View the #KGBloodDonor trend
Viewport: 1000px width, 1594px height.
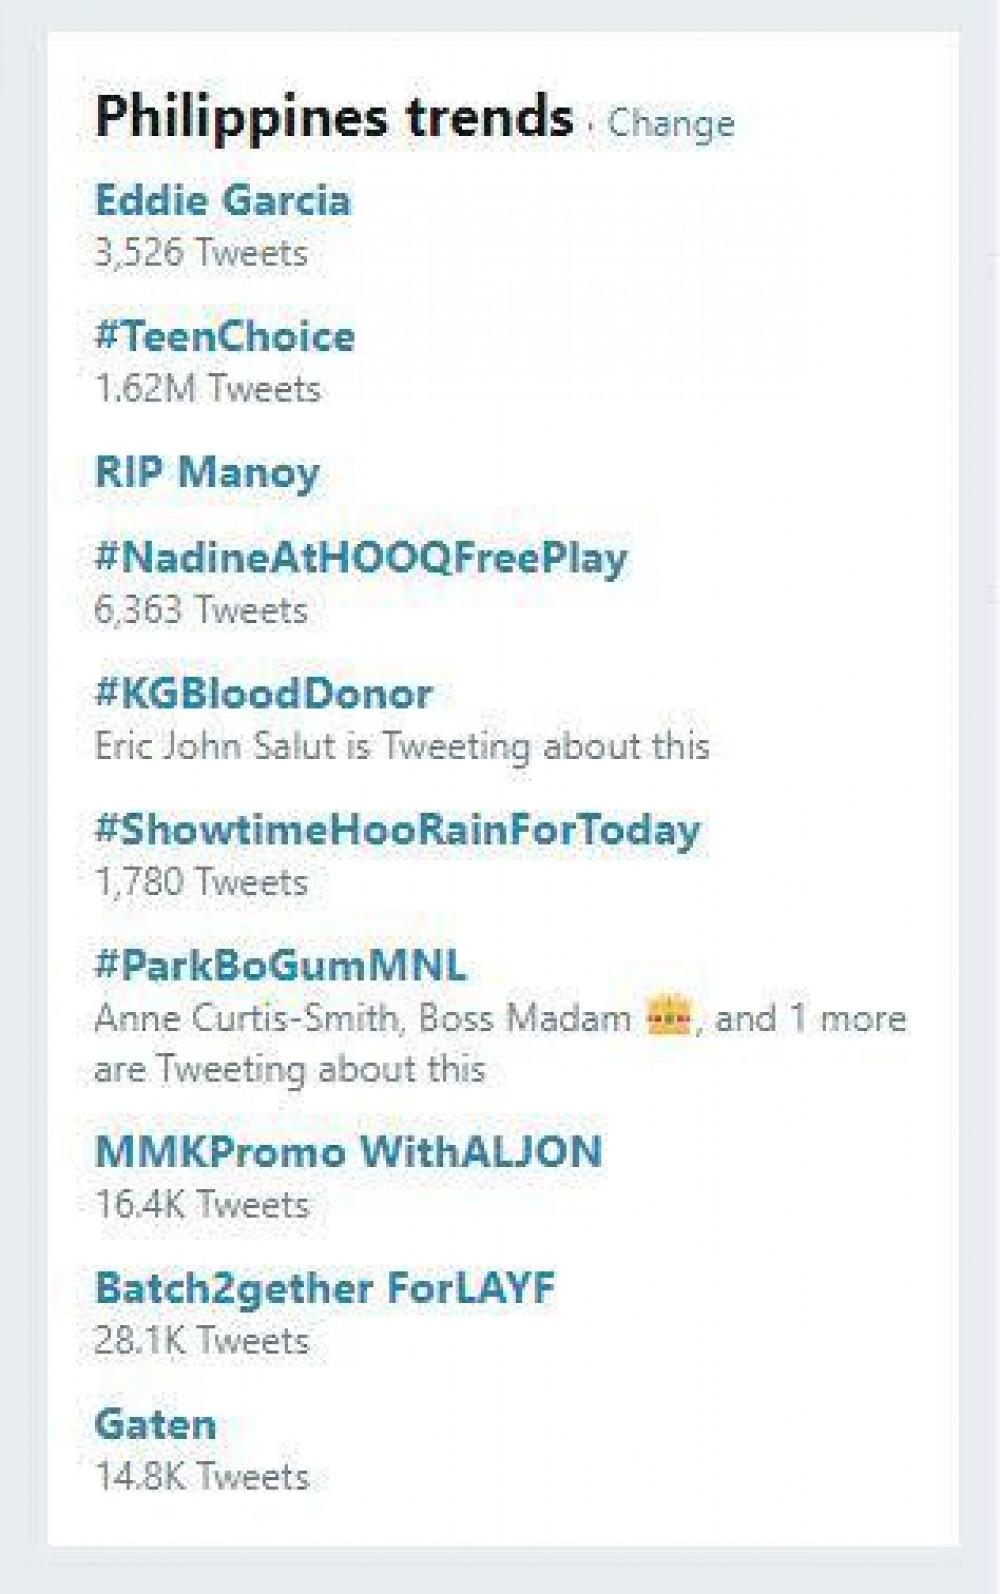(263, 693)
